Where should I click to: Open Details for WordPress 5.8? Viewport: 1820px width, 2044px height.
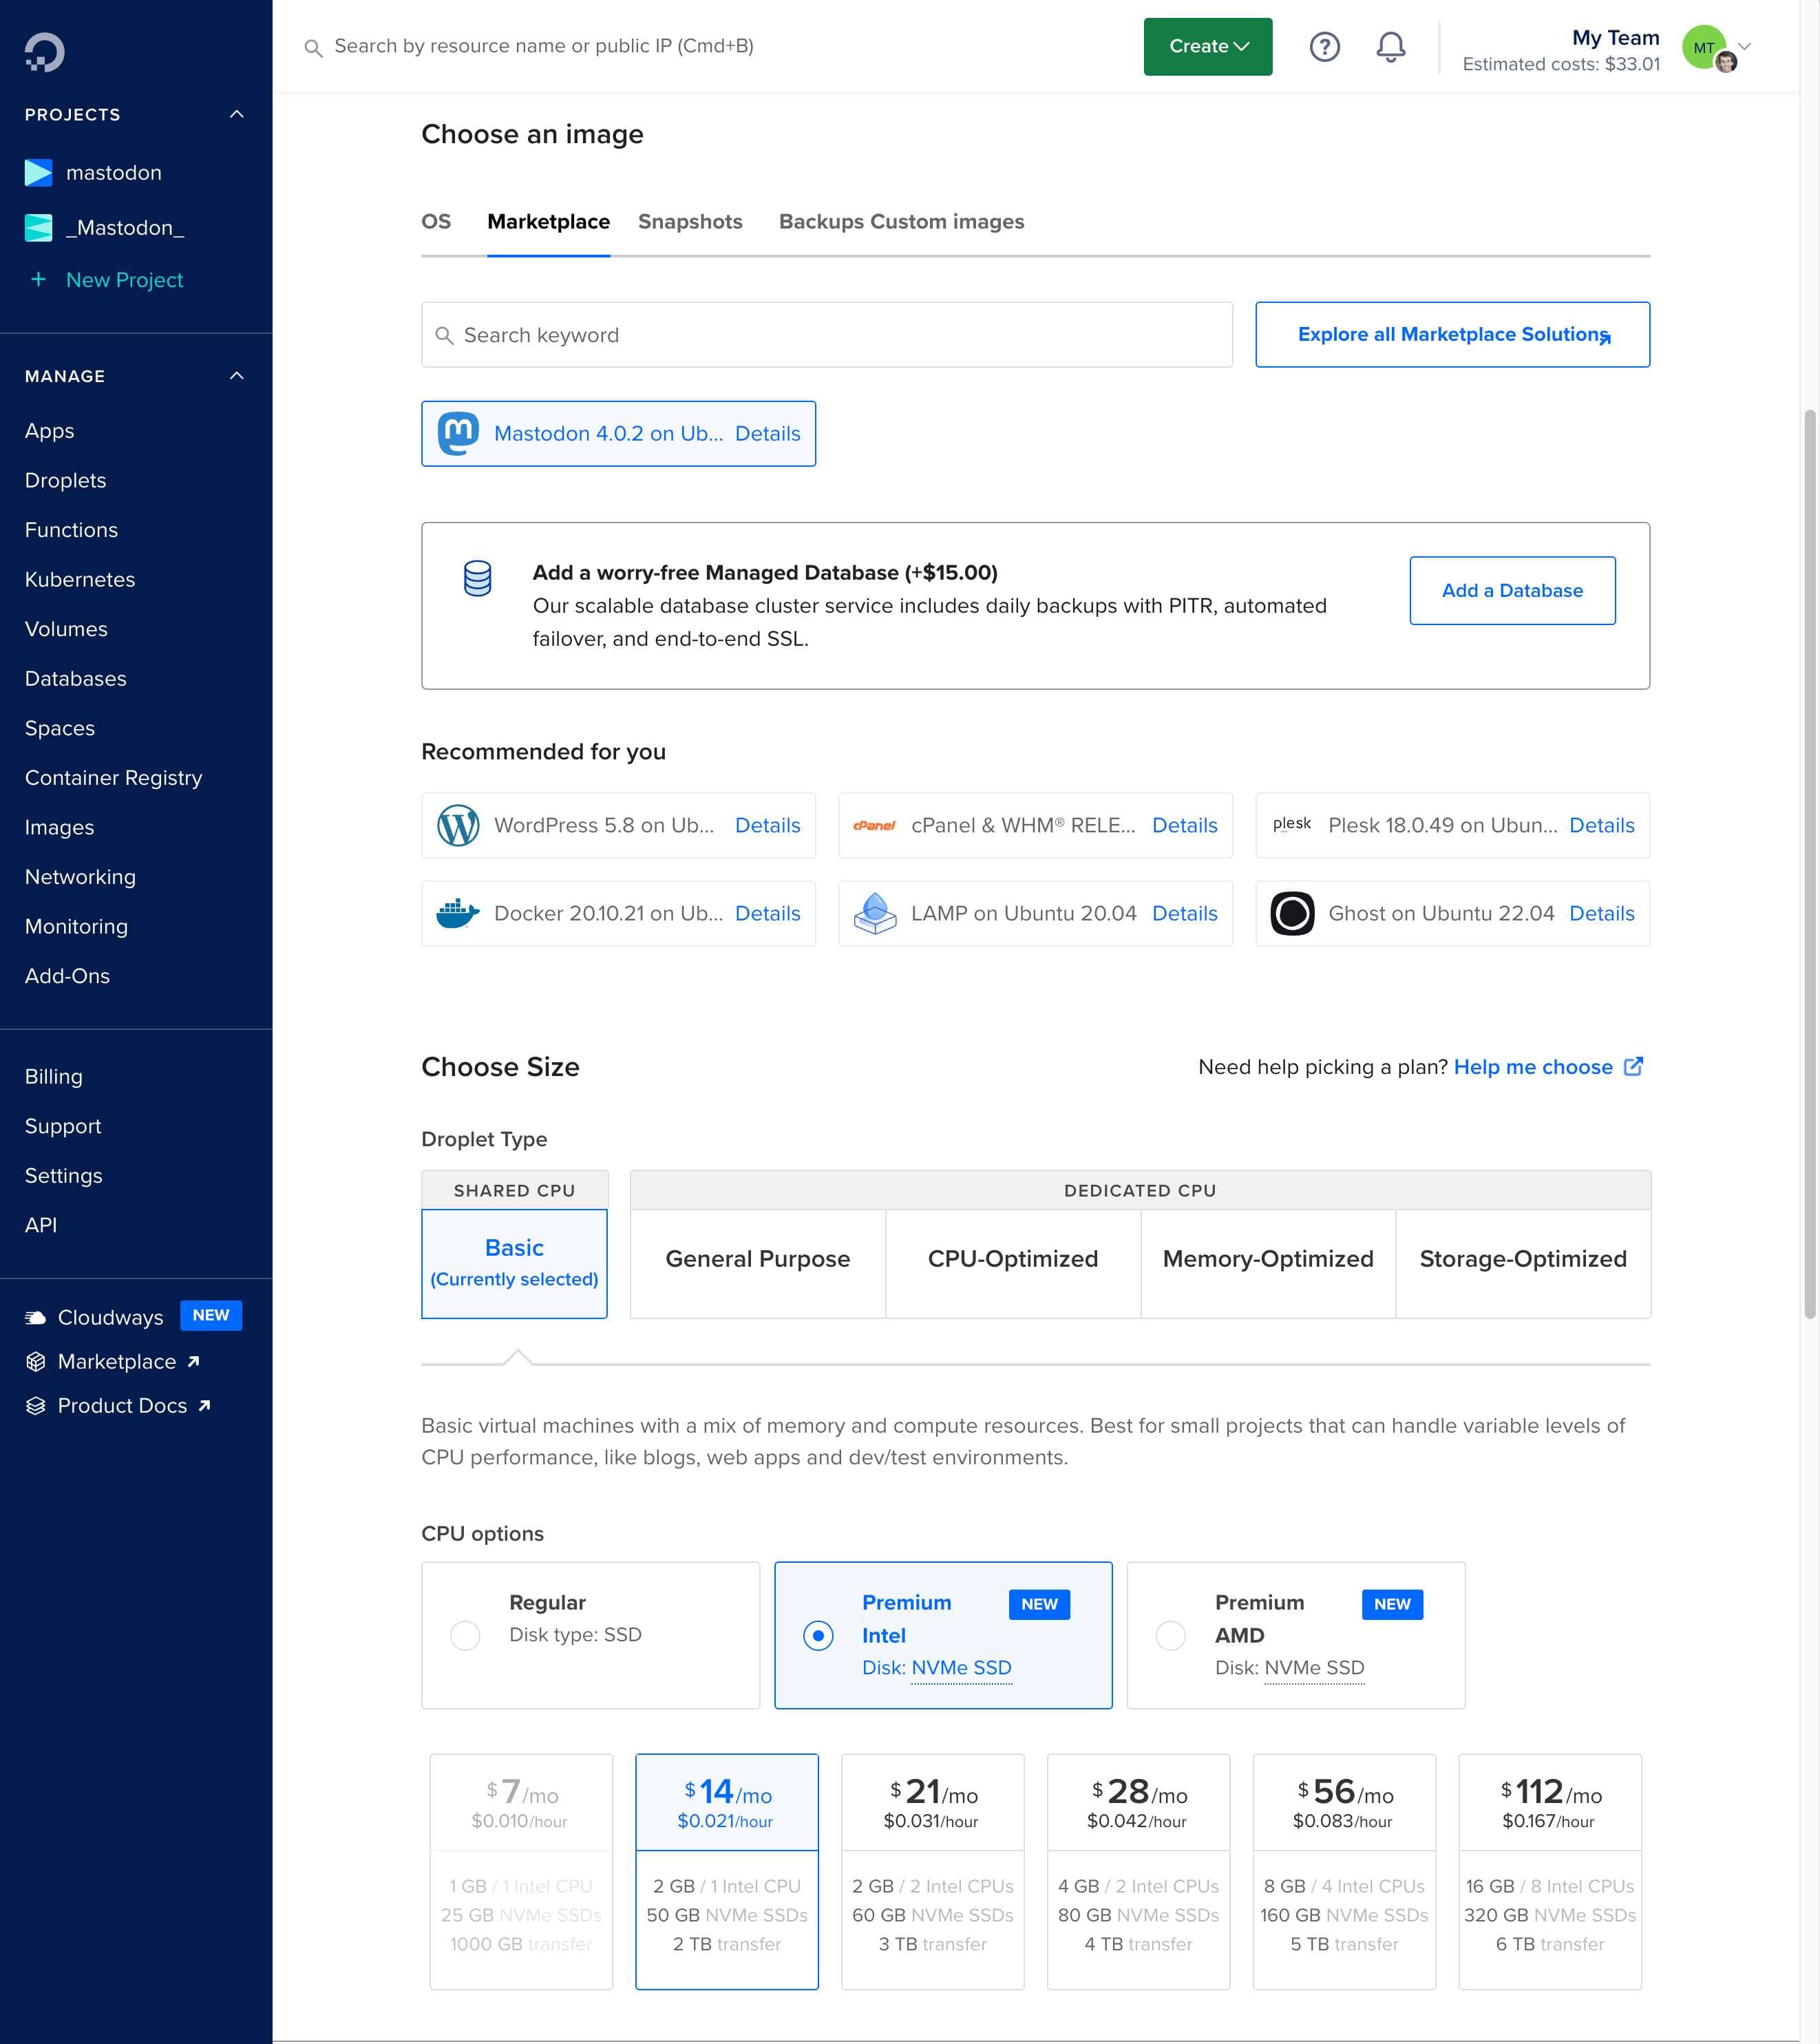coord(768,825)
